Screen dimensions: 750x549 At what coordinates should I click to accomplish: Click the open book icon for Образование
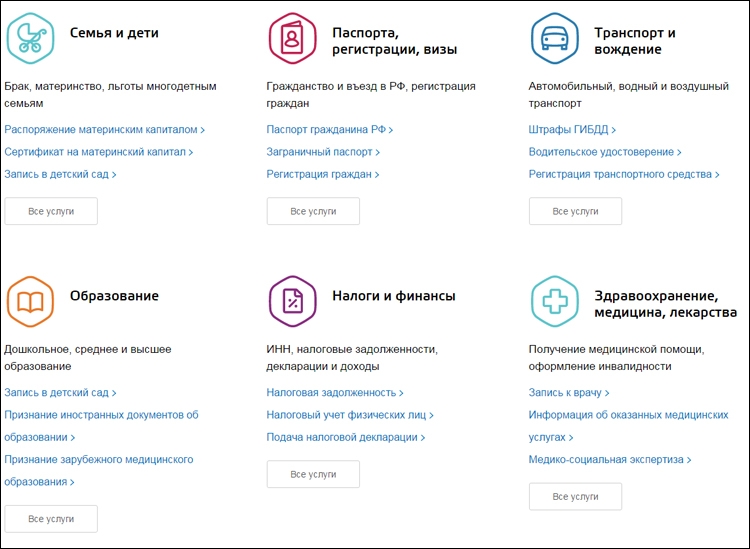tap(30, 301)
